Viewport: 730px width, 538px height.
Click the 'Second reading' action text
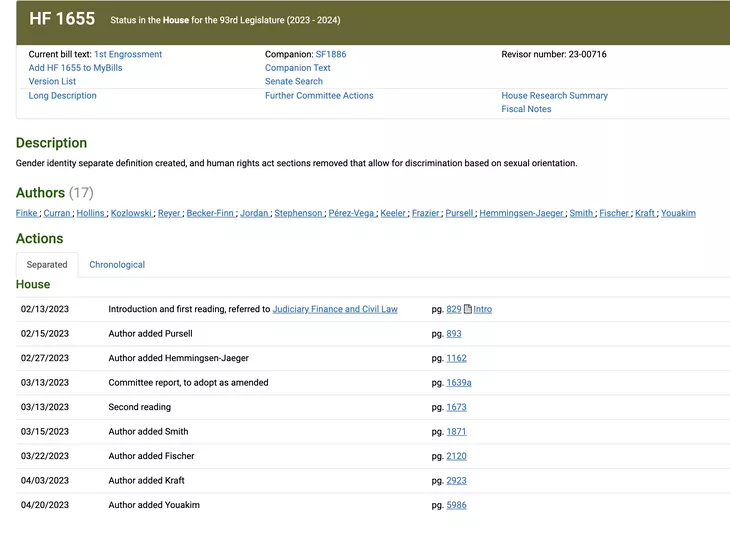pos(140,407)
